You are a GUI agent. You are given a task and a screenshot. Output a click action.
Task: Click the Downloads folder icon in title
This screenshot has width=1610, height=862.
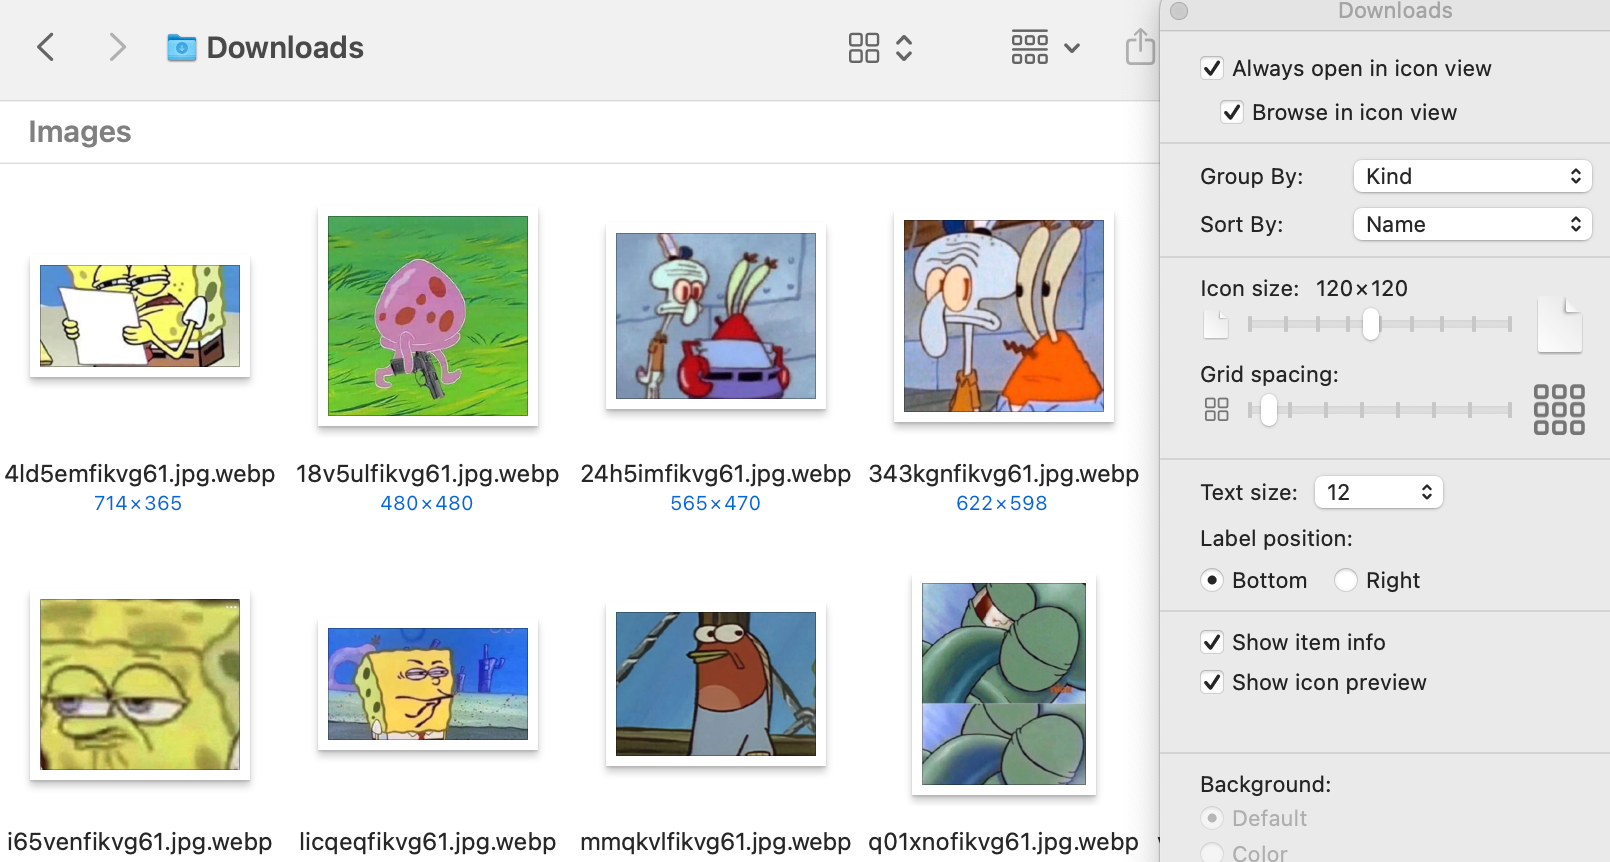point(181,47)
